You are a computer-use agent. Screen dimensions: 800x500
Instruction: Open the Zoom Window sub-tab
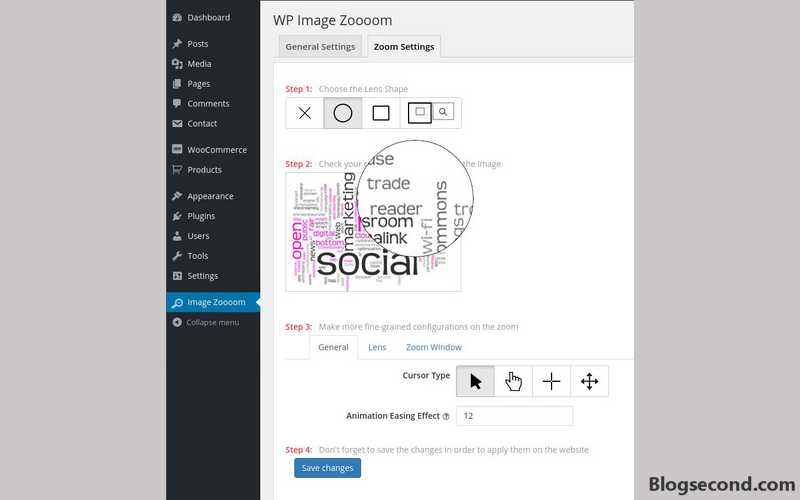point(434,347)
